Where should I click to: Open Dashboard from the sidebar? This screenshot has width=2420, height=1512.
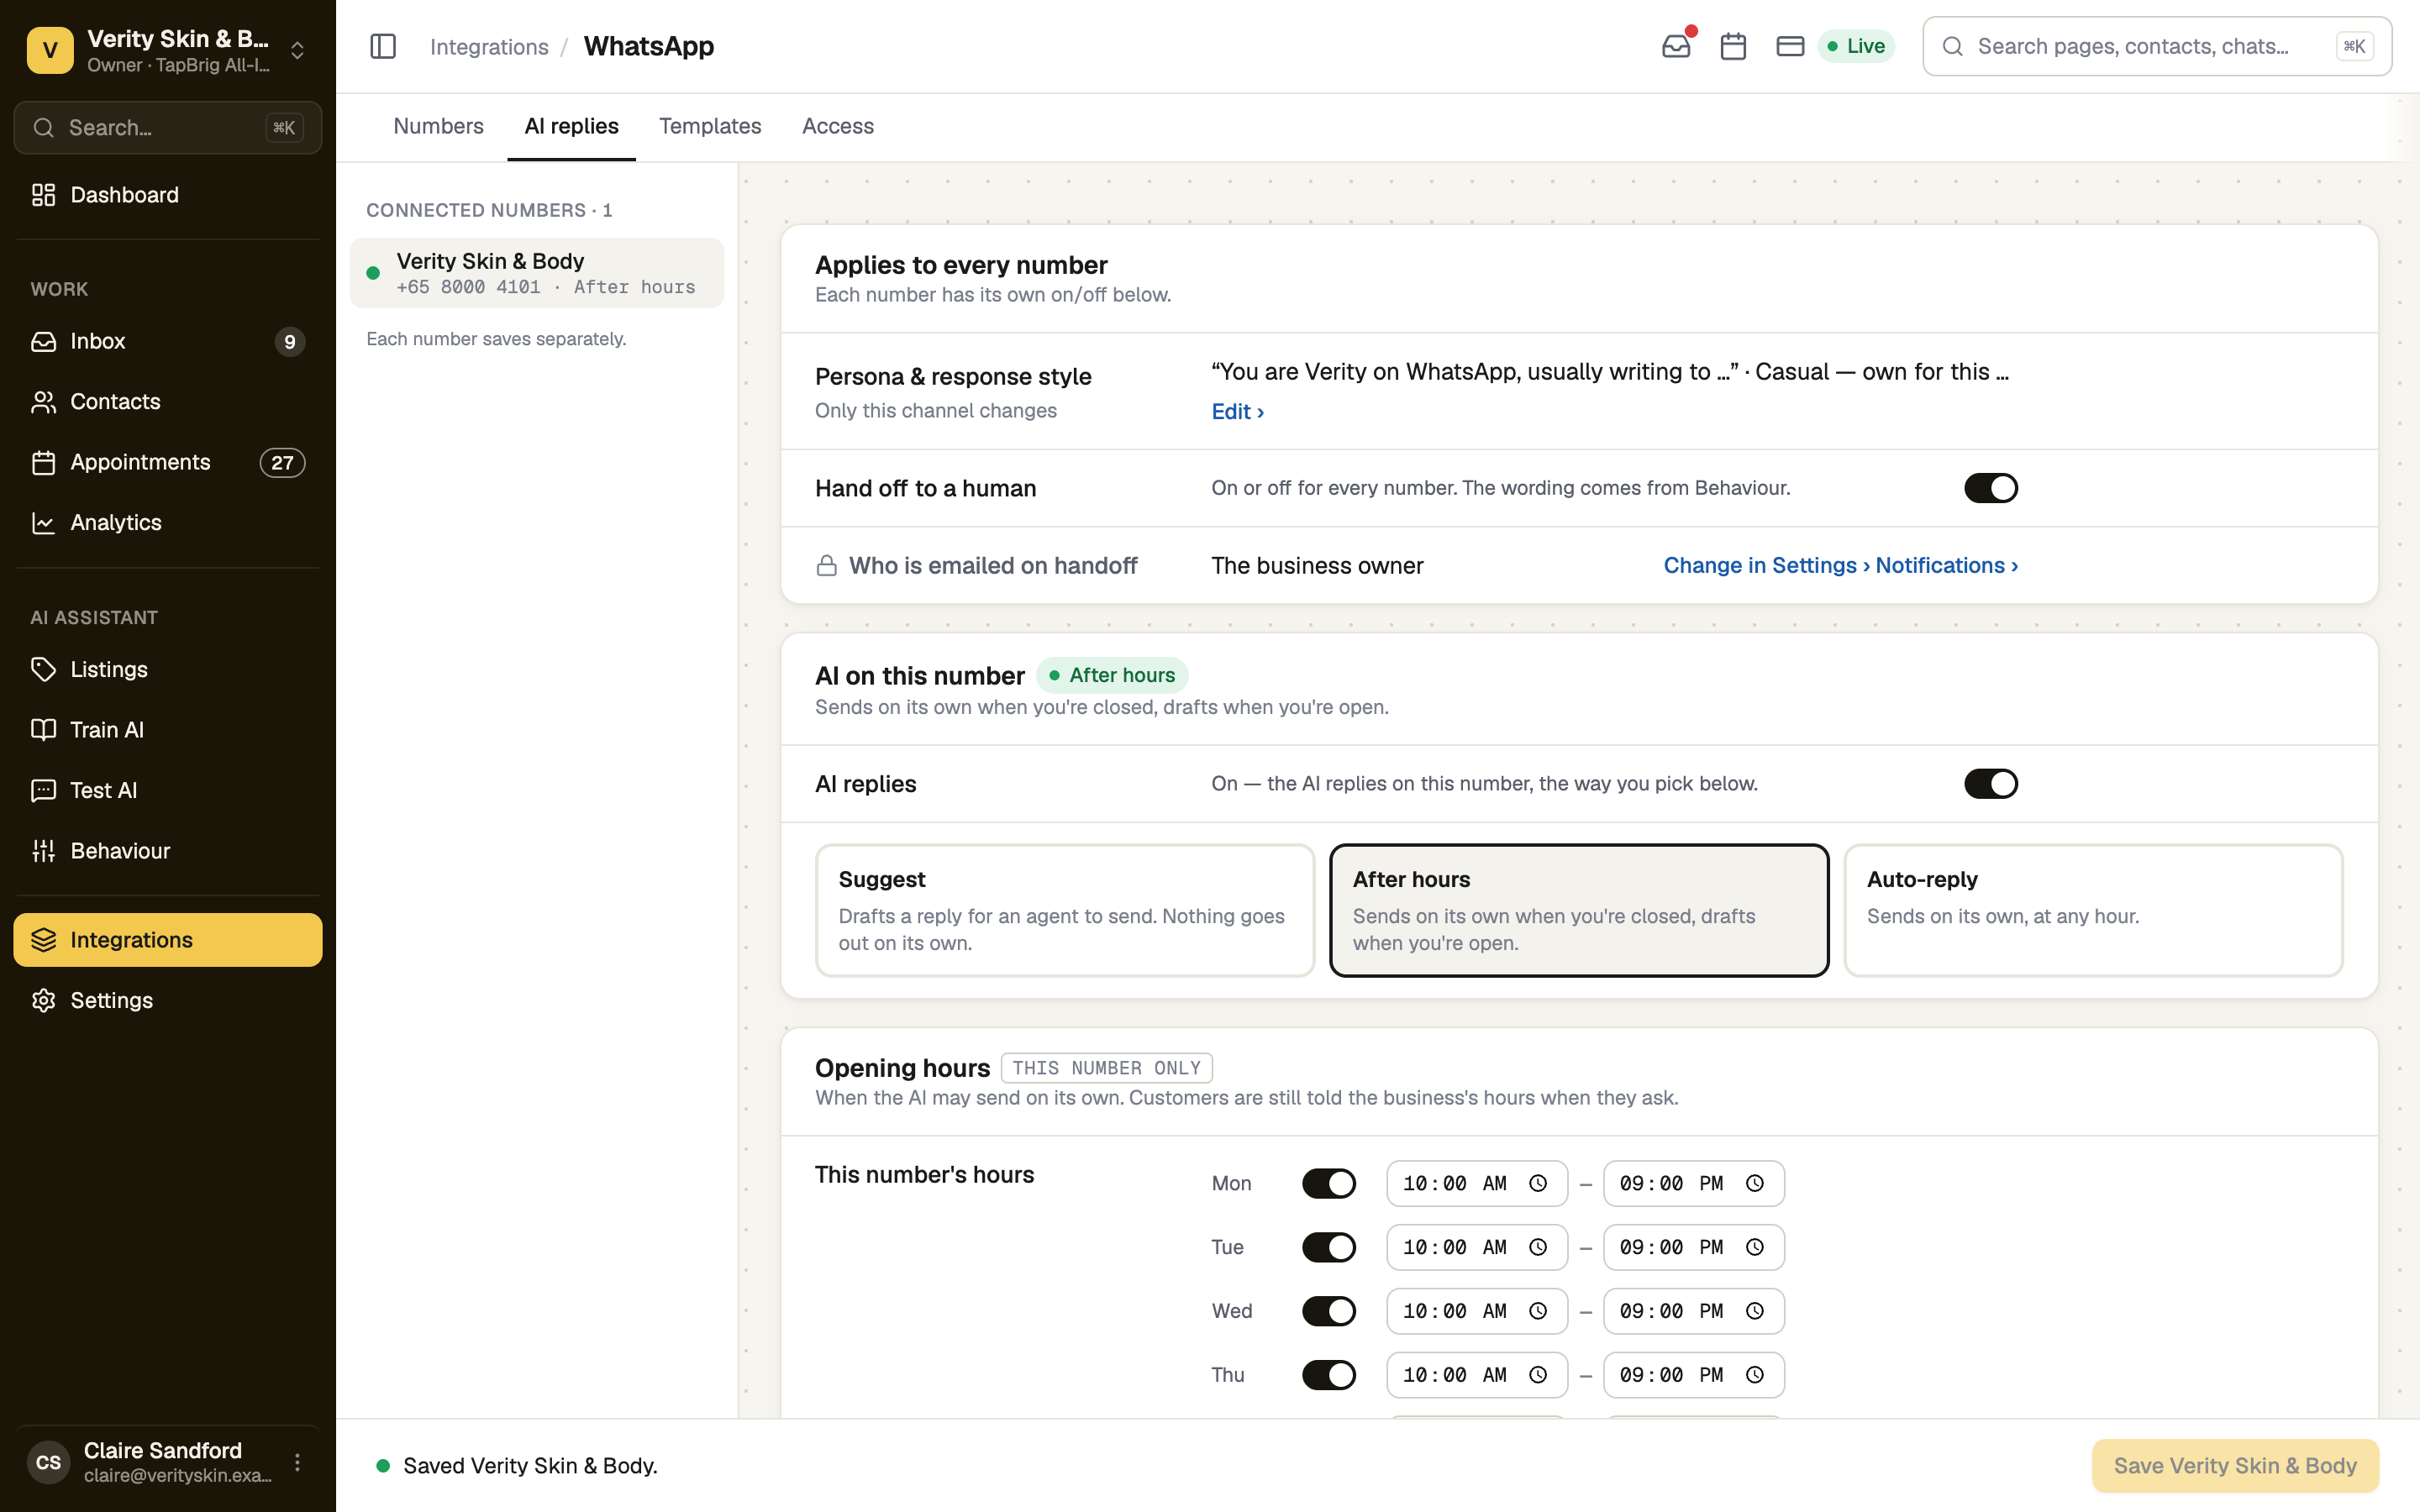[168, 195]
